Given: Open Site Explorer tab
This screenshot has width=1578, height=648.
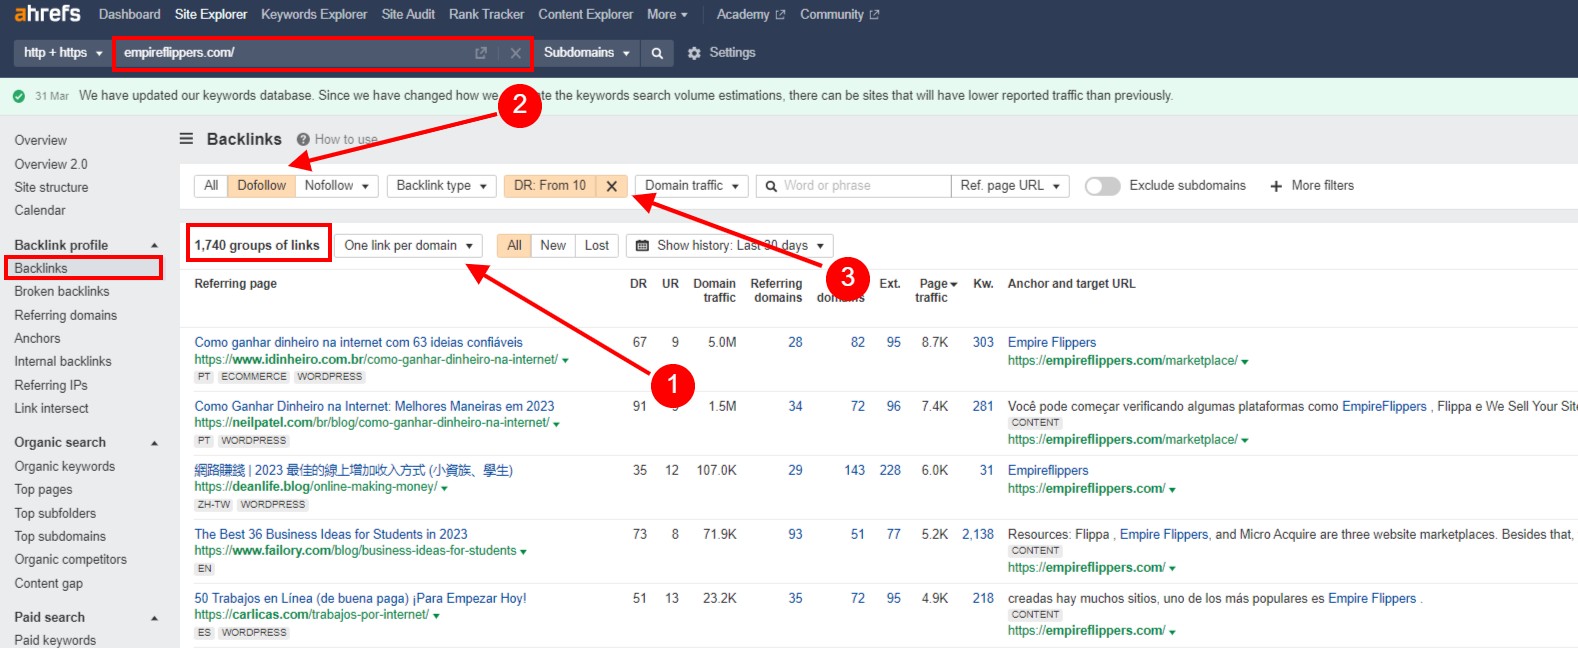Looking at the screenshot, I should 211,14.
